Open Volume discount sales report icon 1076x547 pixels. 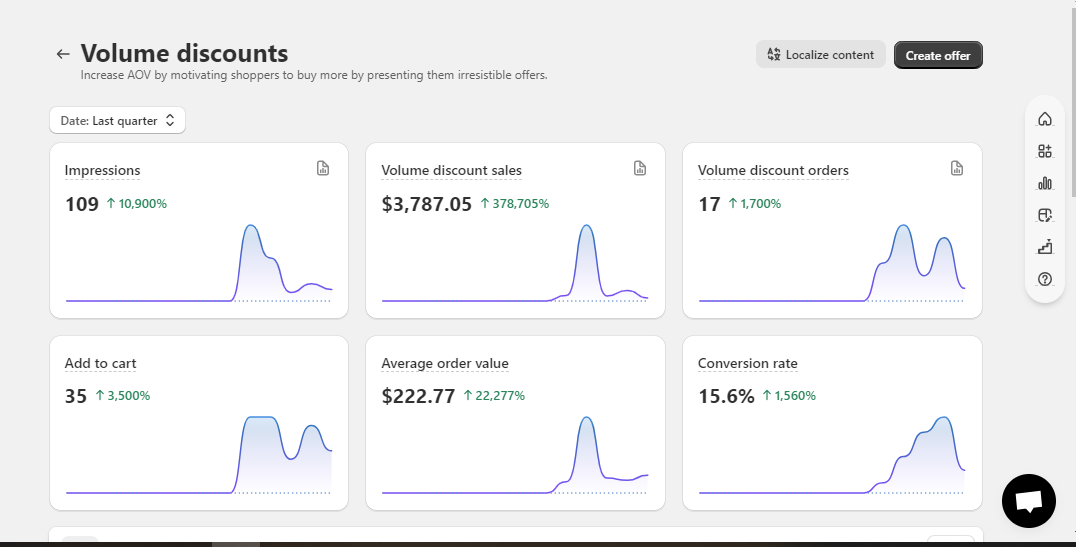click(x=640, y=168)
